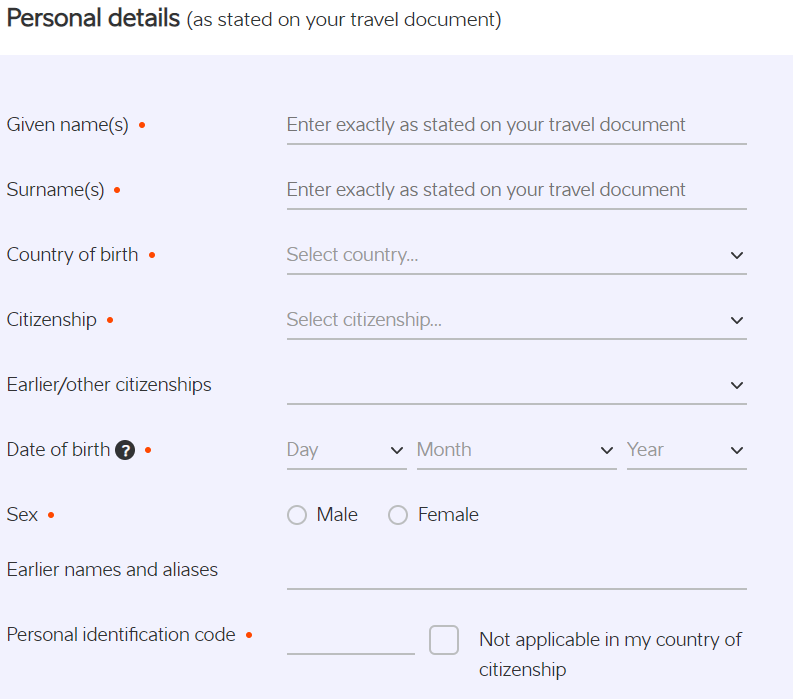Select the Female radio button
793x699 pixels.
point(398,515)
